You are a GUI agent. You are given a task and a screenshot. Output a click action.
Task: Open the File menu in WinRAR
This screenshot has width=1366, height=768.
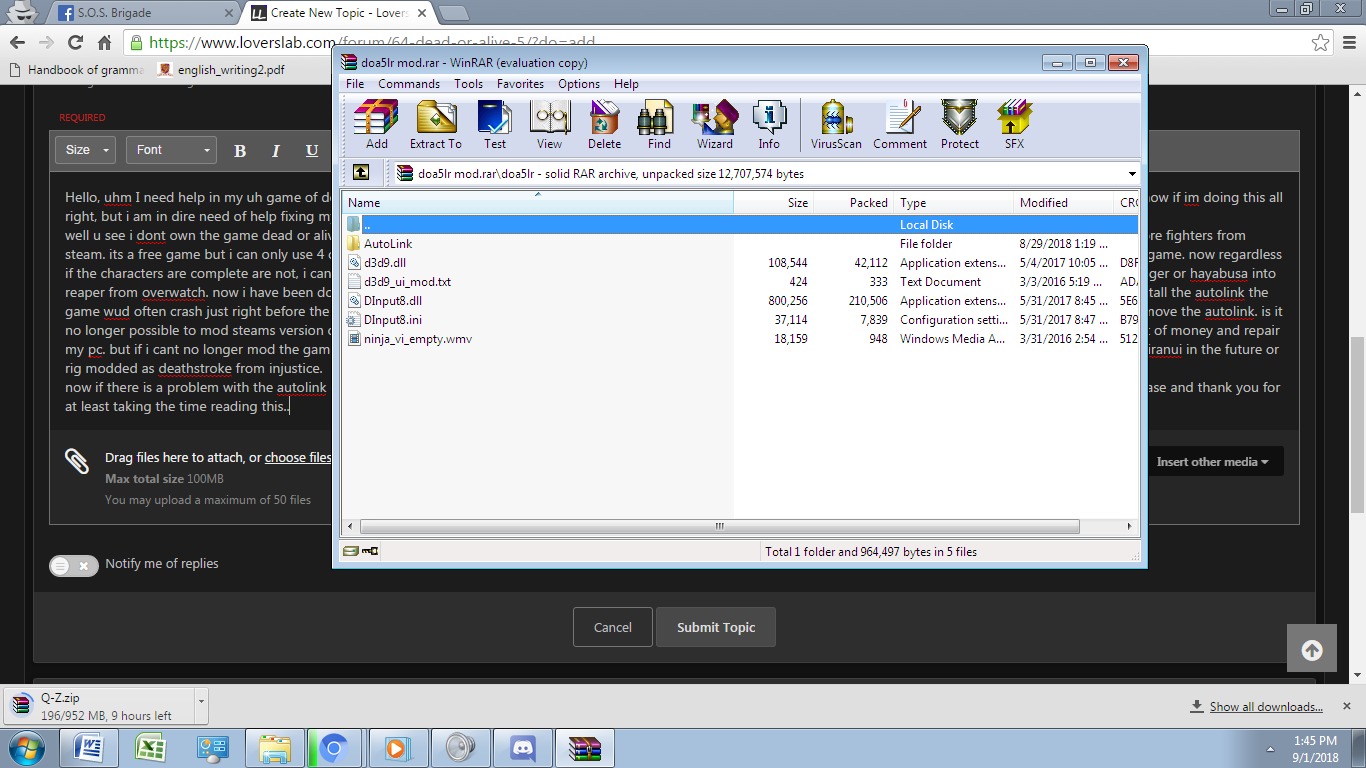point(355,84)
